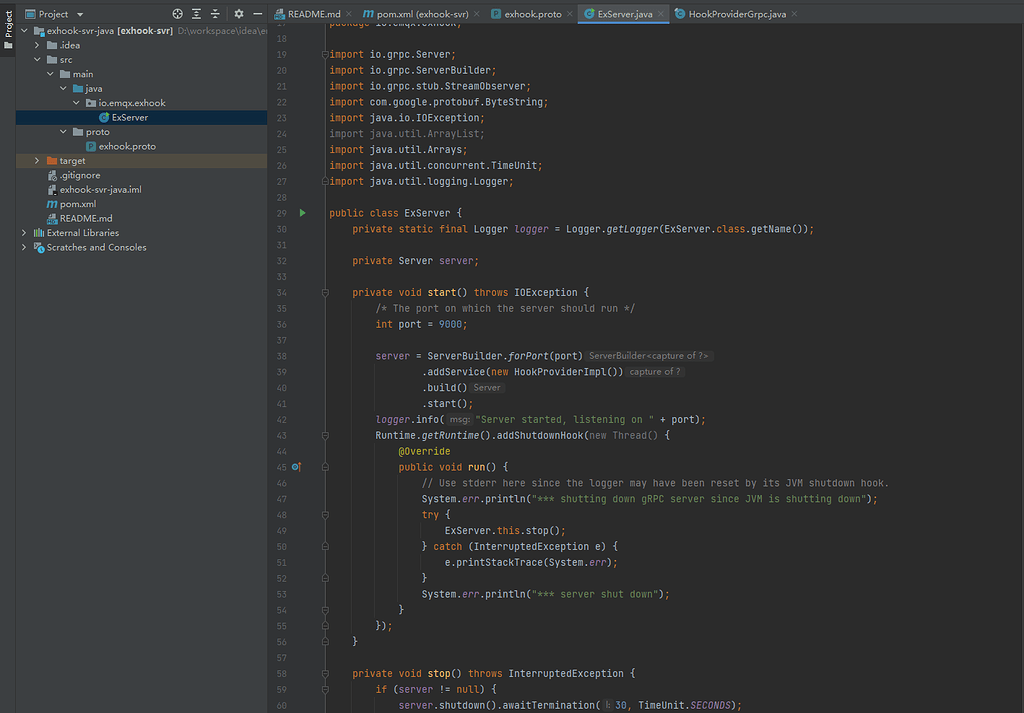Close the README.md editor tab
Image resolution: width=1024 pixels, height=713 pixels.
[x=349, y=14]
